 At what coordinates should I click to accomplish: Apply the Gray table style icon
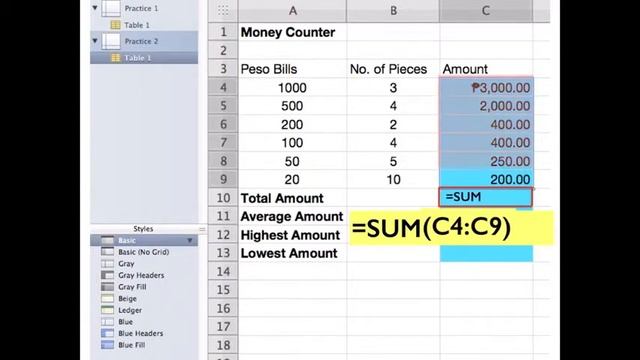(107, 264)
